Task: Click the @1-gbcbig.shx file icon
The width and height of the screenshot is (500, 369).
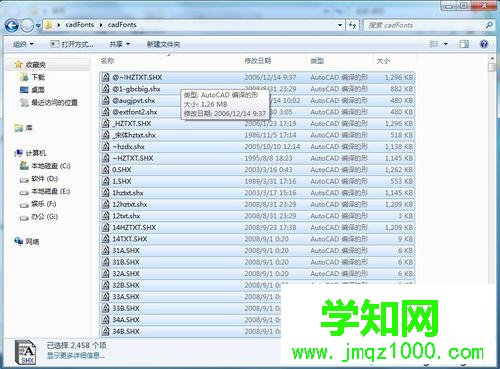Action: [x=106, y=89]
